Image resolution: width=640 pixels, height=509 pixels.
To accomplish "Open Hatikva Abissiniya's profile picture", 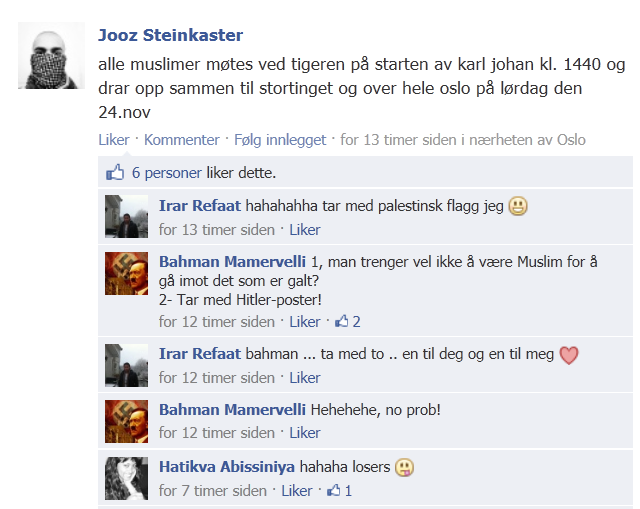I will click(x=127, y=478).
